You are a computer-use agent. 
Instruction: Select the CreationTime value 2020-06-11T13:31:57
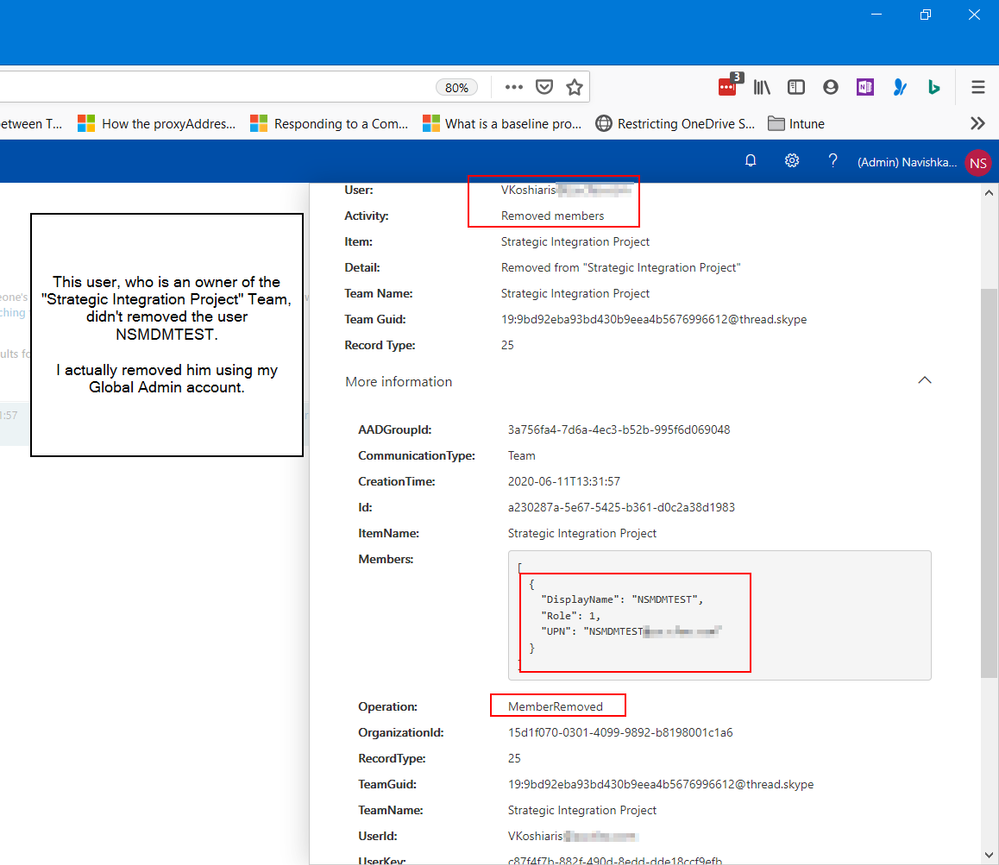click(564, 482)
